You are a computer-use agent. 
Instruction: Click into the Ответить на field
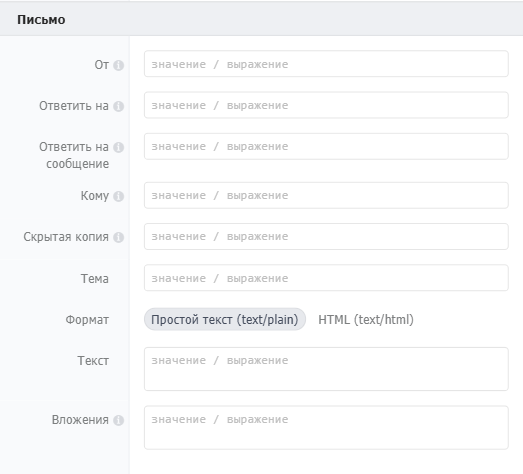(x=326, y=105)
